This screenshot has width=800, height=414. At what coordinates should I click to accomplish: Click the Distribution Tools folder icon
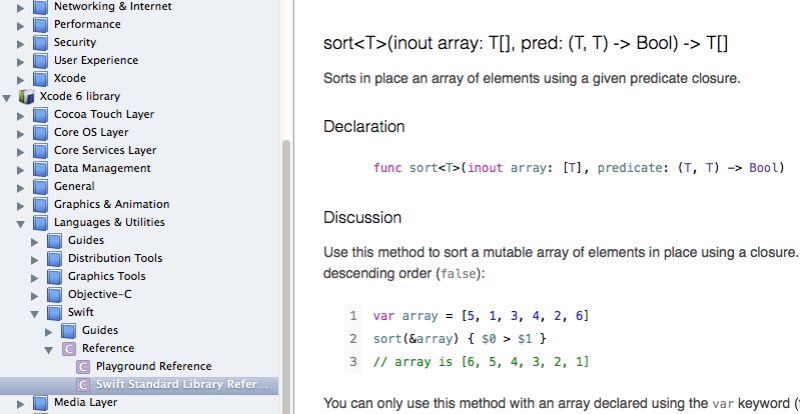pos(55,258)
